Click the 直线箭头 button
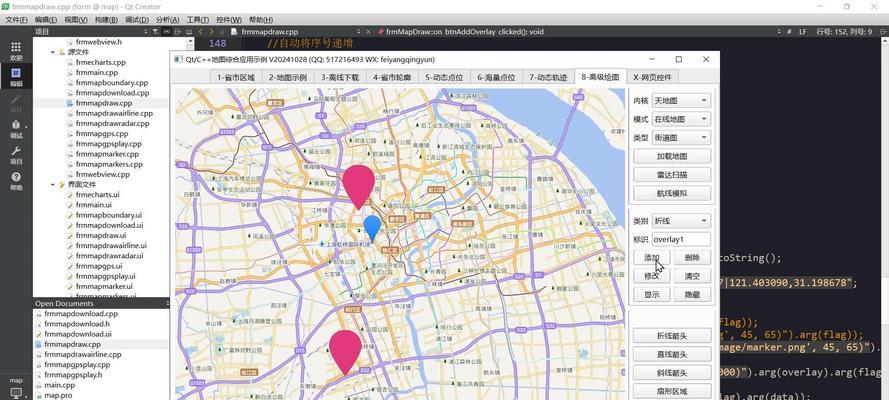This screenshot has height=400, width=889. tap(672, 354)
